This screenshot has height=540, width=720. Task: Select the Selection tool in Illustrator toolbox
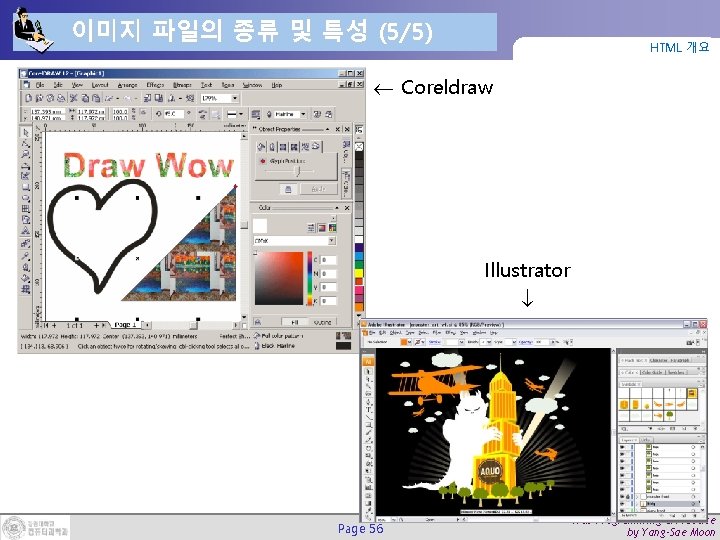click(368, 371)
